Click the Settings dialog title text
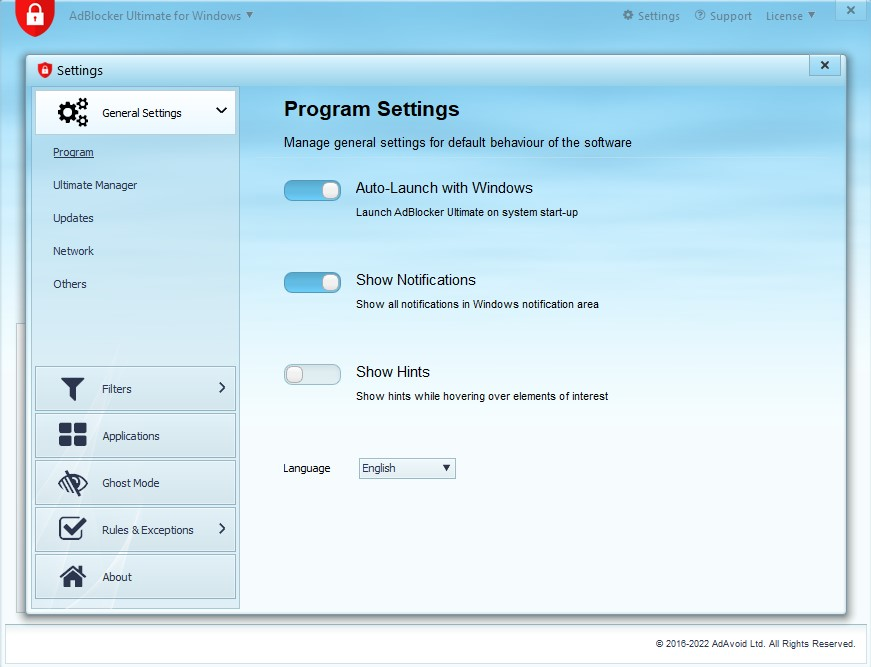 pyautogui.click(x=80, y=71)
